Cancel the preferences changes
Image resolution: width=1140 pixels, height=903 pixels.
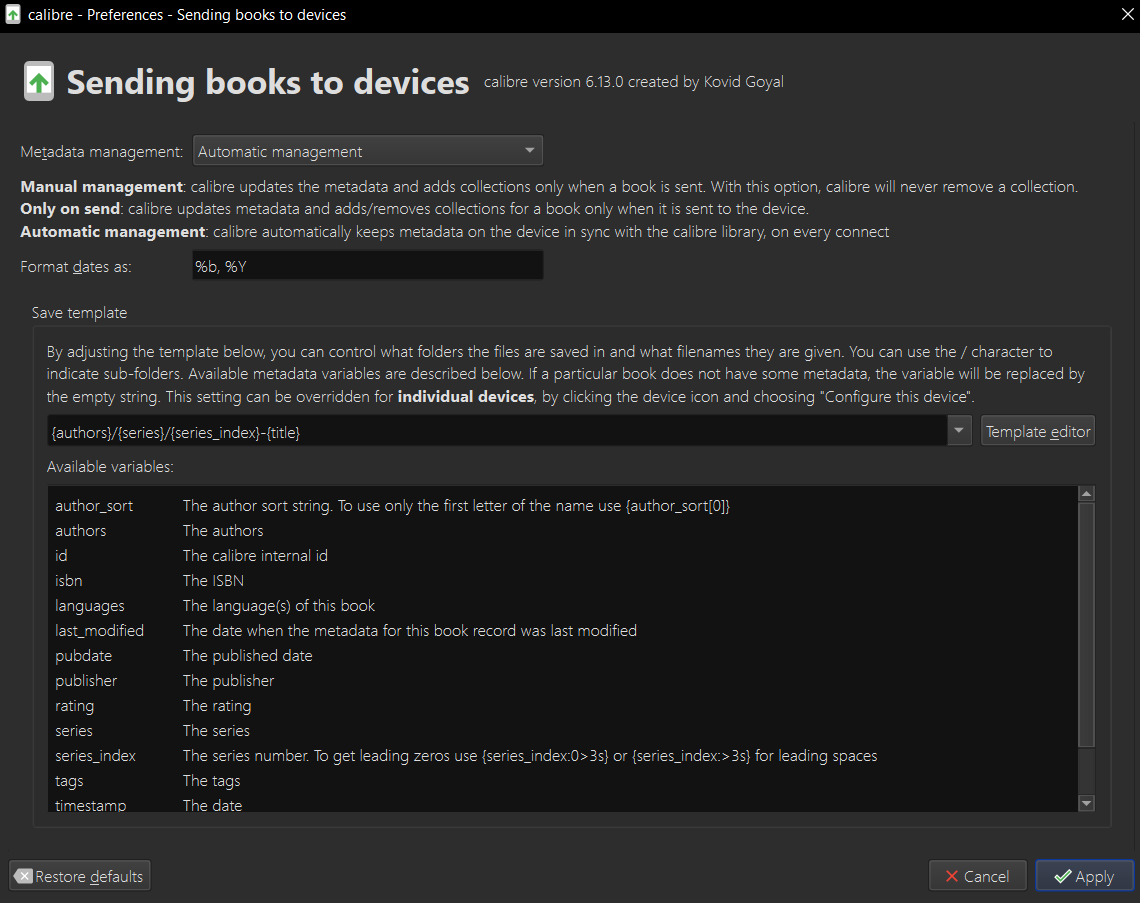[x=977, y=876]
